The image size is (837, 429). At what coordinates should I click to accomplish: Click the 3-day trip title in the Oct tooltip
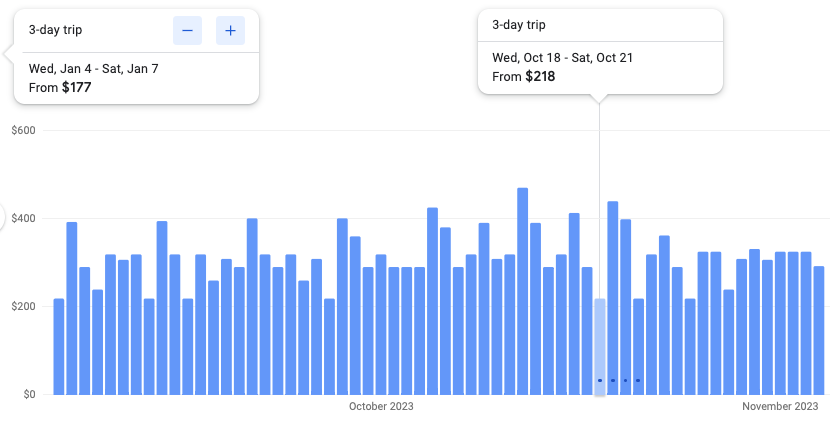(519, 25)
